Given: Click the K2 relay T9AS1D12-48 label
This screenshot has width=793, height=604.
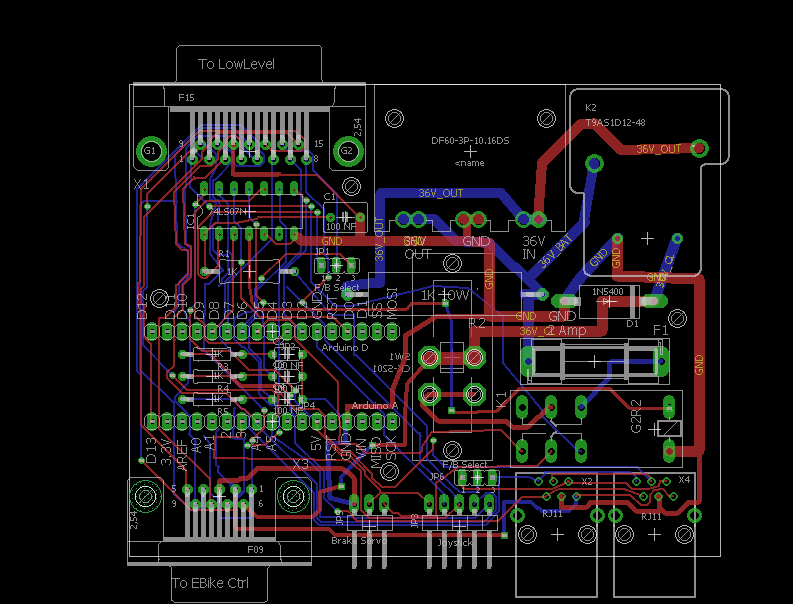Looking at the screenshot, I should [615, 122].
